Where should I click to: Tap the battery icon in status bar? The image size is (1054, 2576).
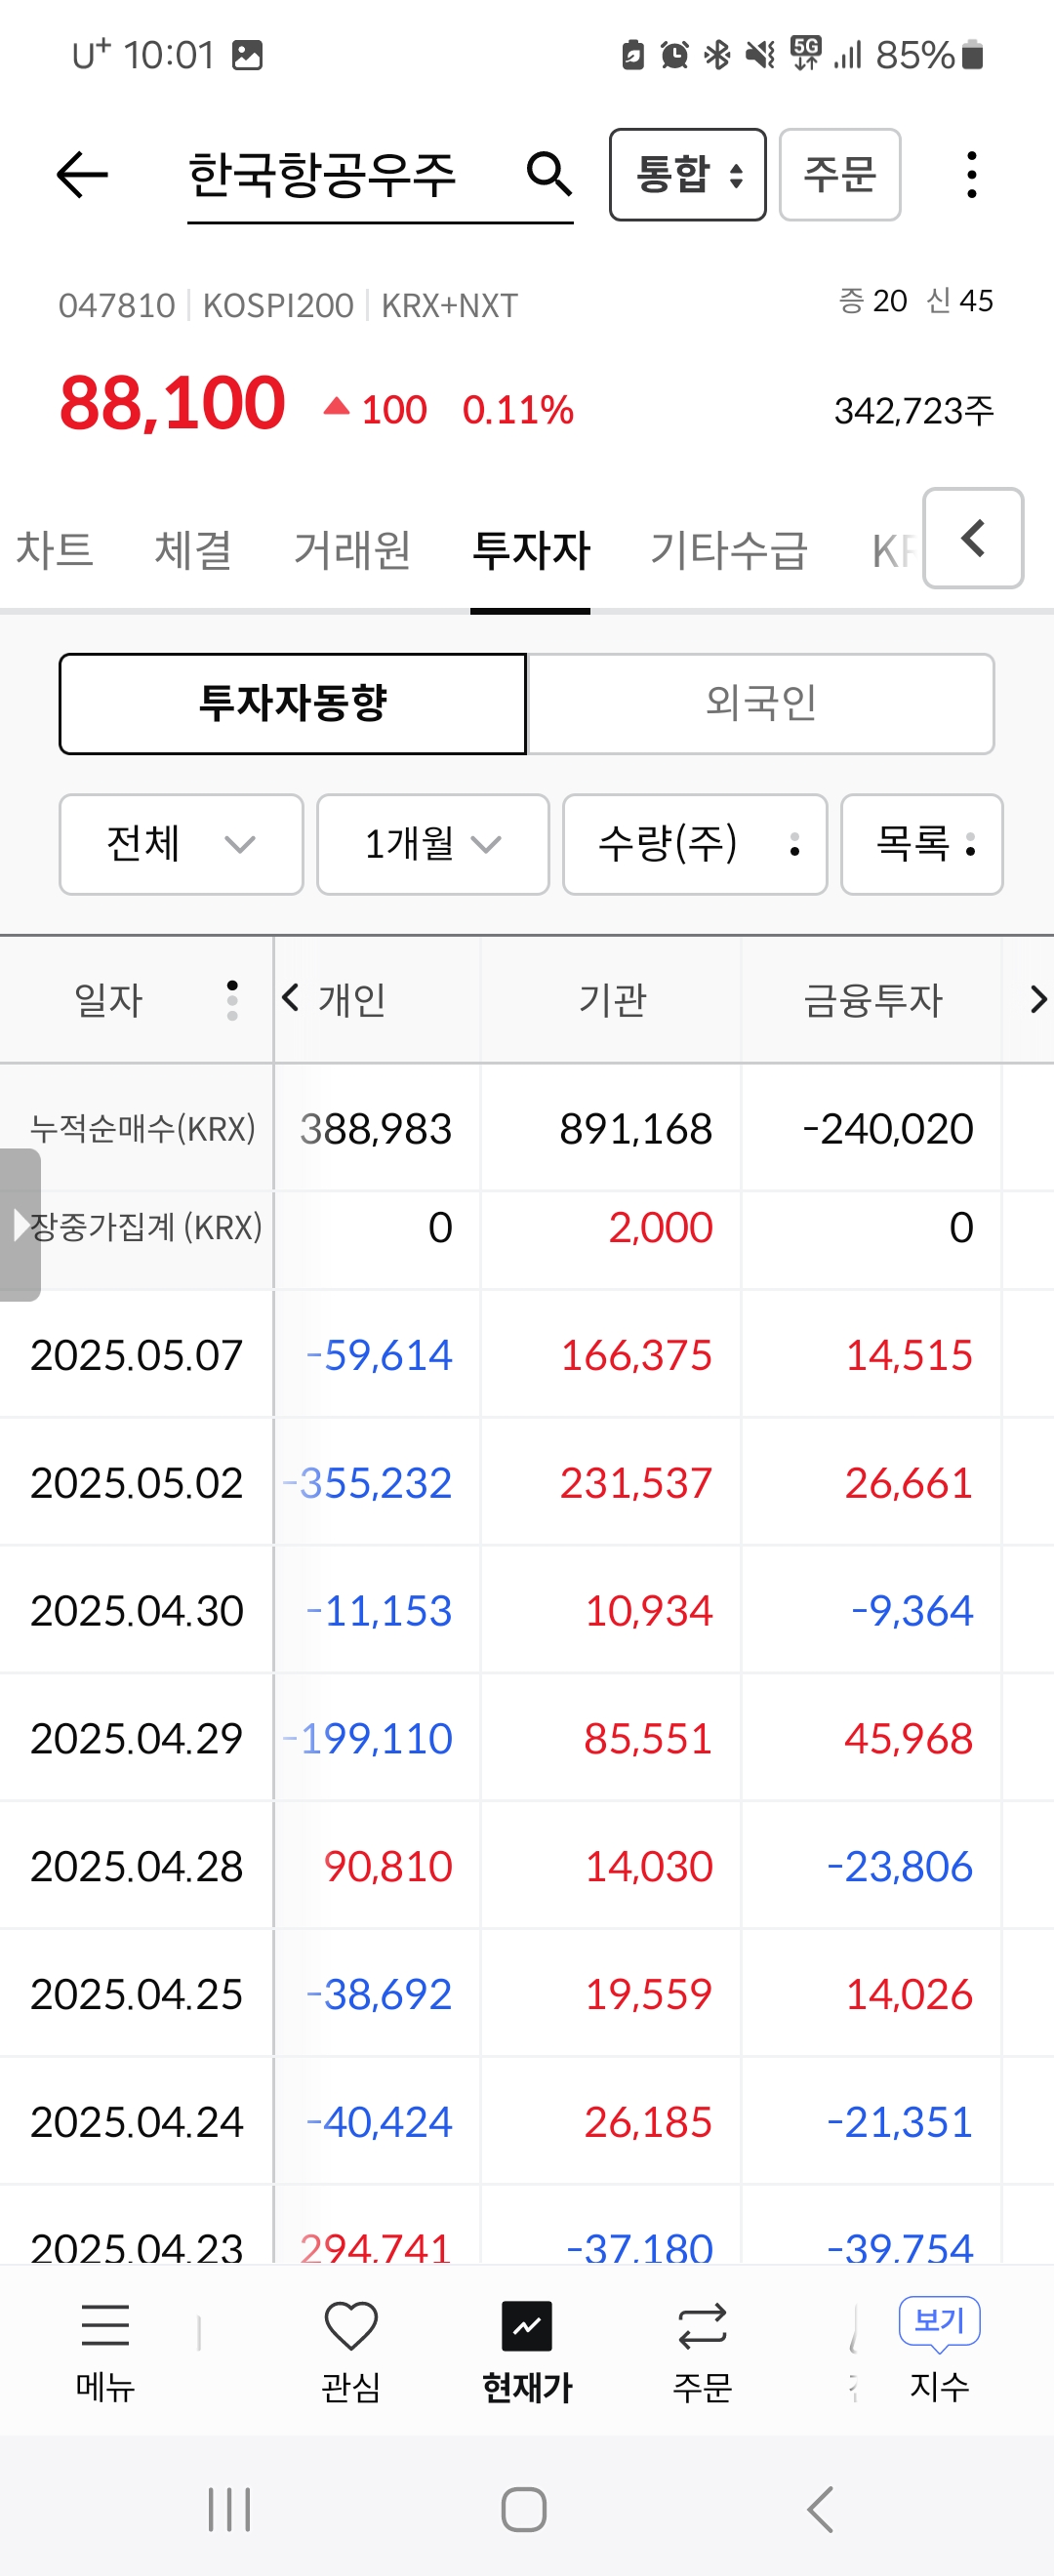point(972,55)
